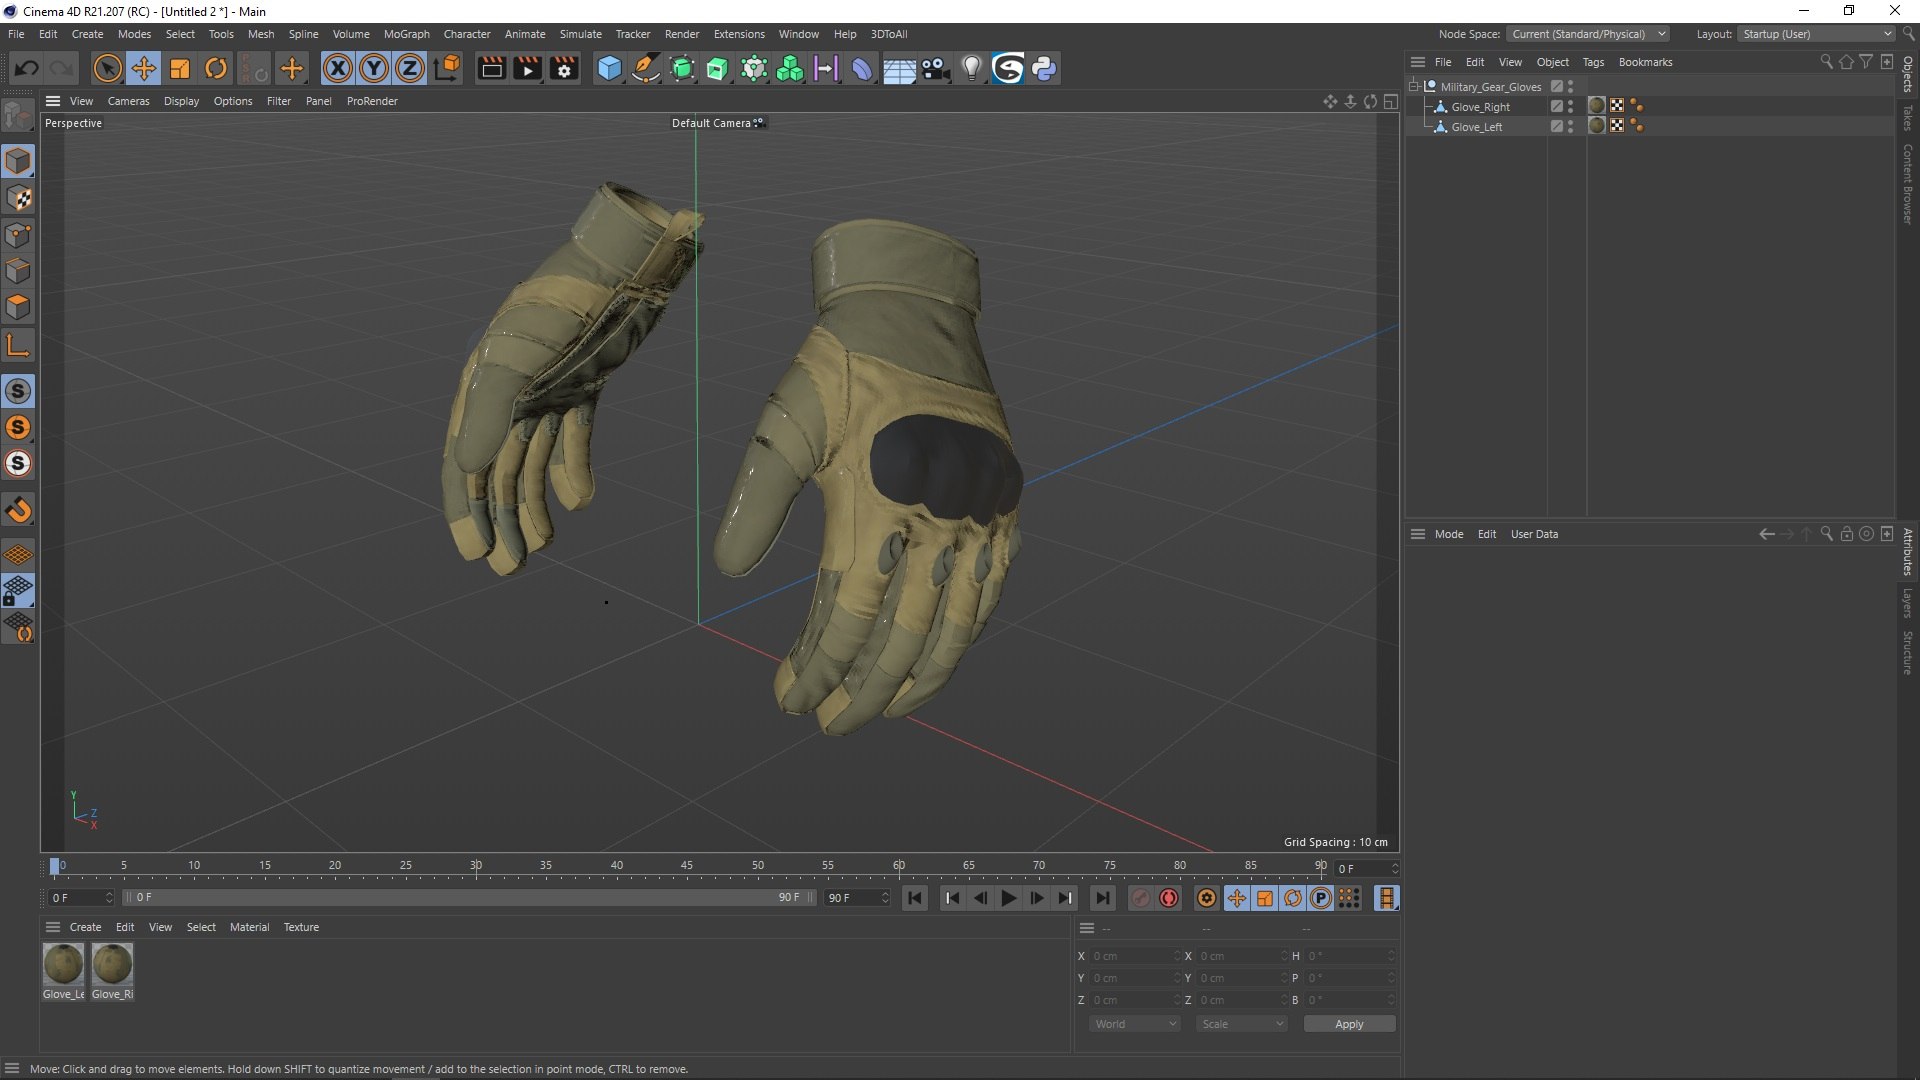
Task: Select Glove_Right object
Action: (1480, 107)
